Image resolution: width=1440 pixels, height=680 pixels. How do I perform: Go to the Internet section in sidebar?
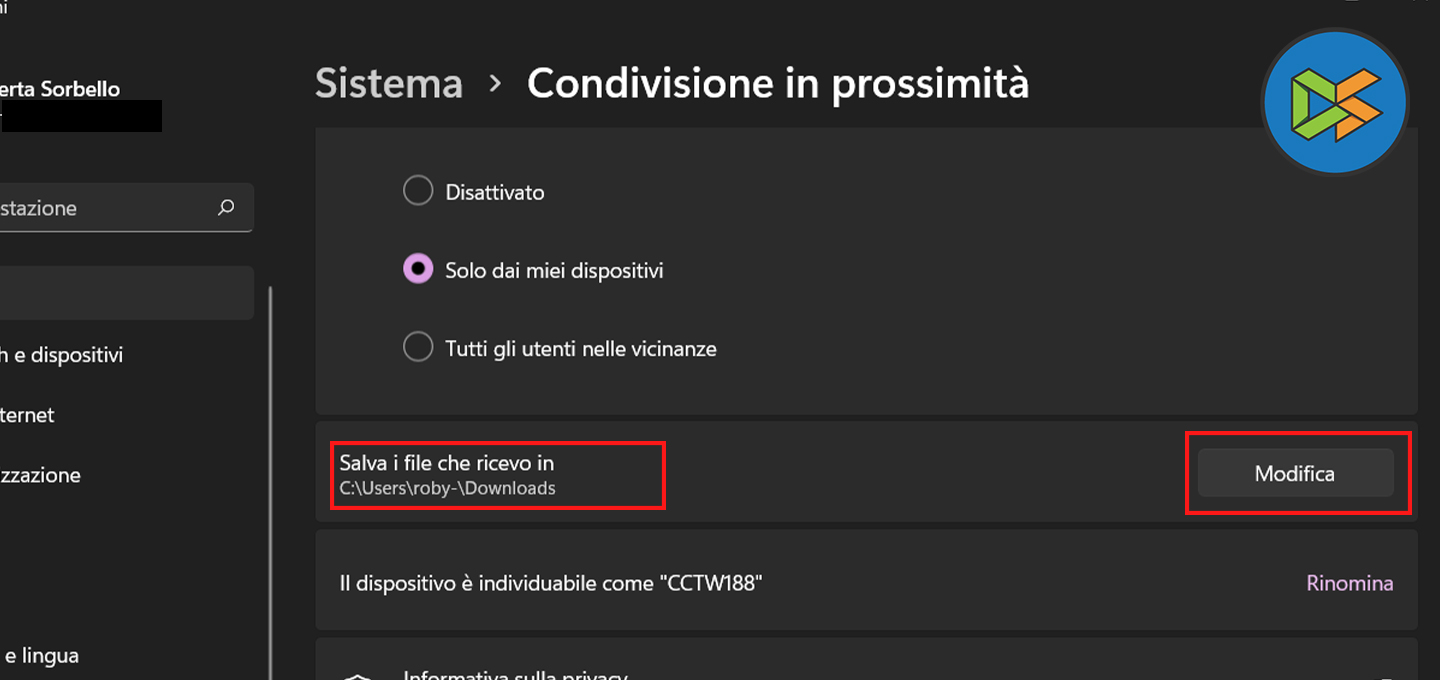(28, 415)
